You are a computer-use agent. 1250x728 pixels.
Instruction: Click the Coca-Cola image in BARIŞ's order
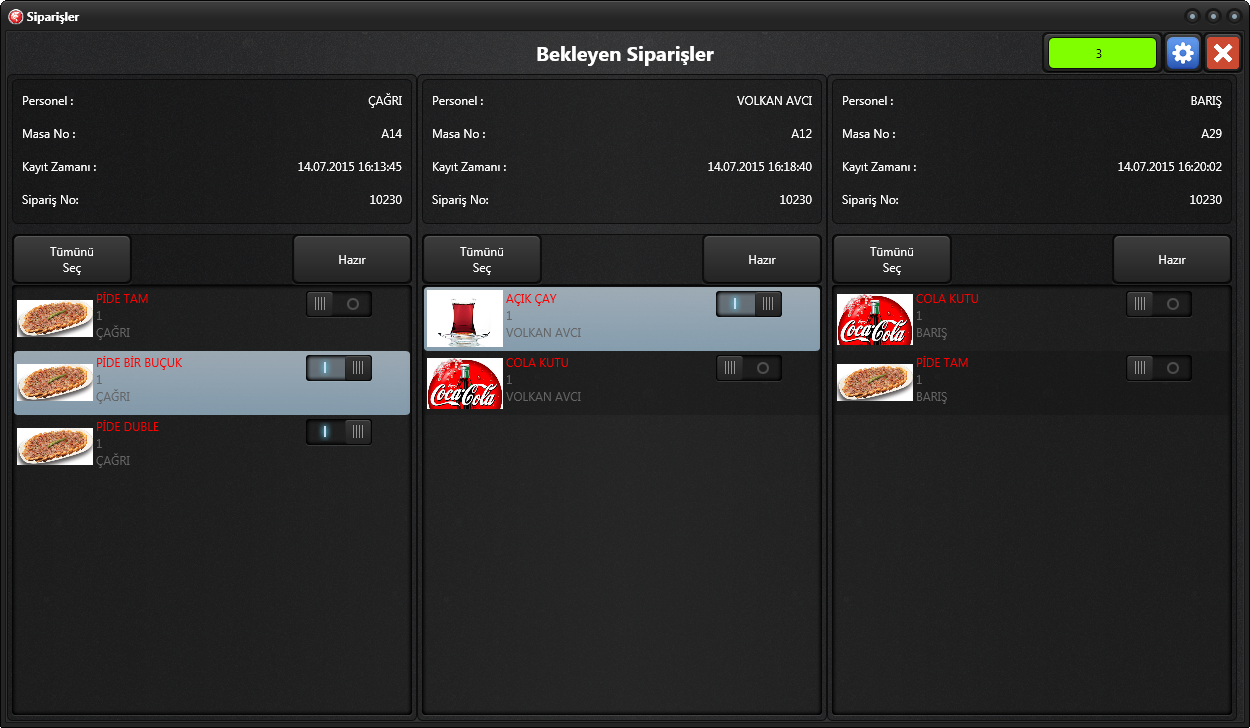coord(875,319)
